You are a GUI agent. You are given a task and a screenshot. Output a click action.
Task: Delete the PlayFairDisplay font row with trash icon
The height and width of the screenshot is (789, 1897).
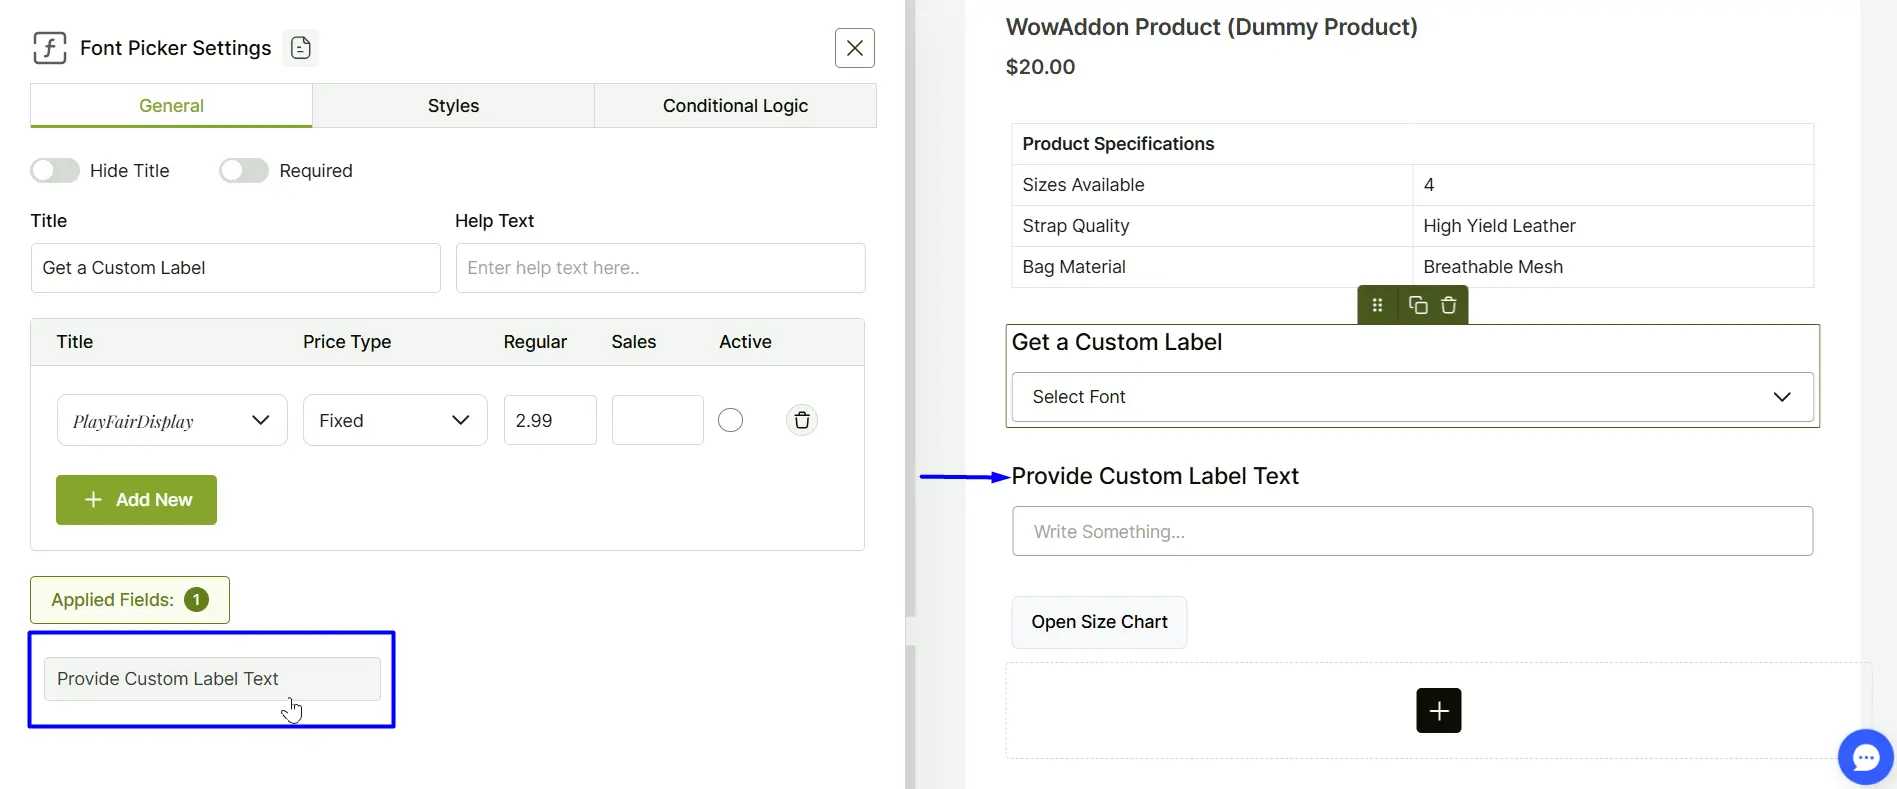802,420
